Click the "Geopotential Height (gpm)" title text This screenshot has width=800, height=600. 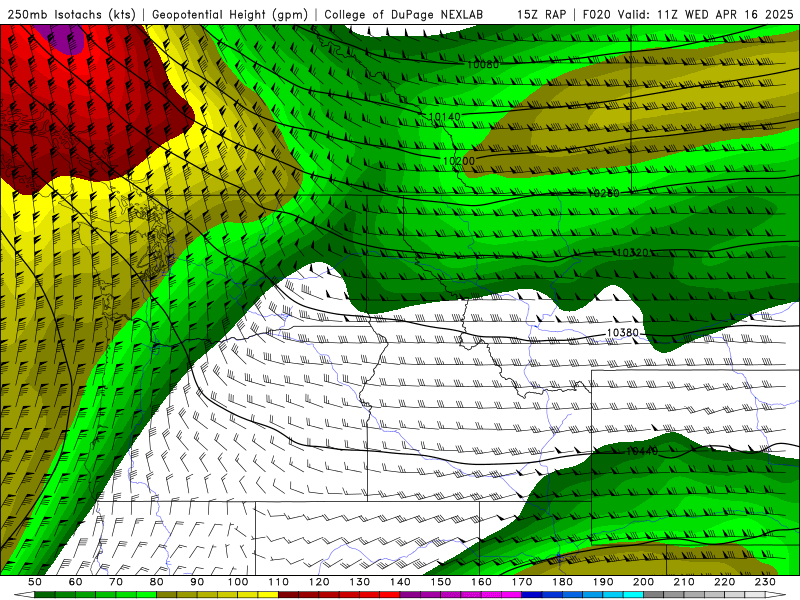230,15
